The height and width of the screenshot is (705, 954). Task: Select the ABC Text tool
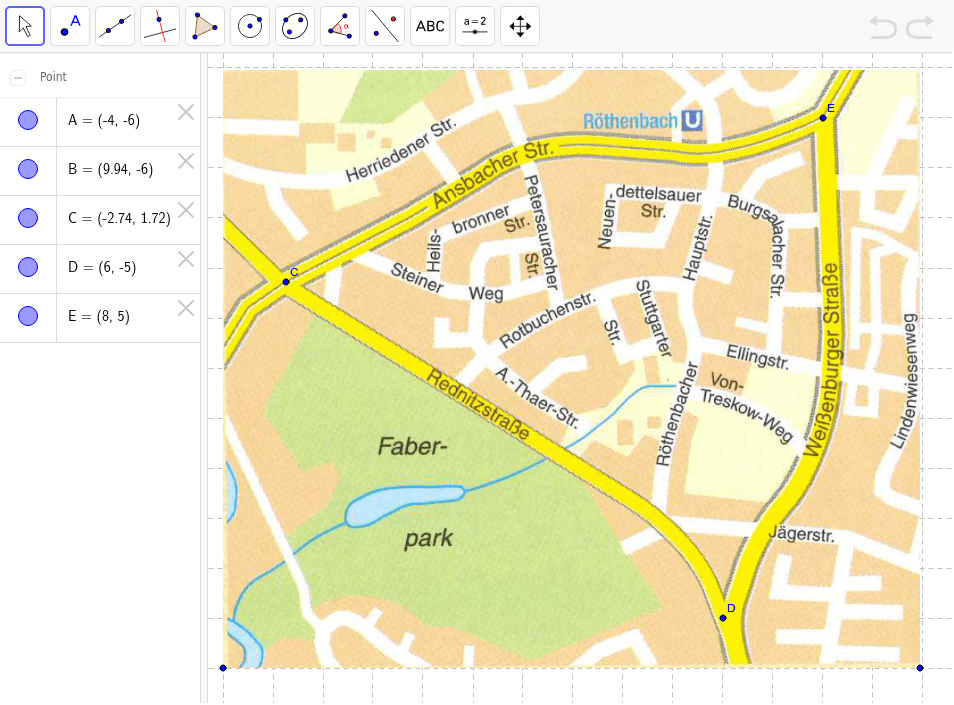coord(430,26)
